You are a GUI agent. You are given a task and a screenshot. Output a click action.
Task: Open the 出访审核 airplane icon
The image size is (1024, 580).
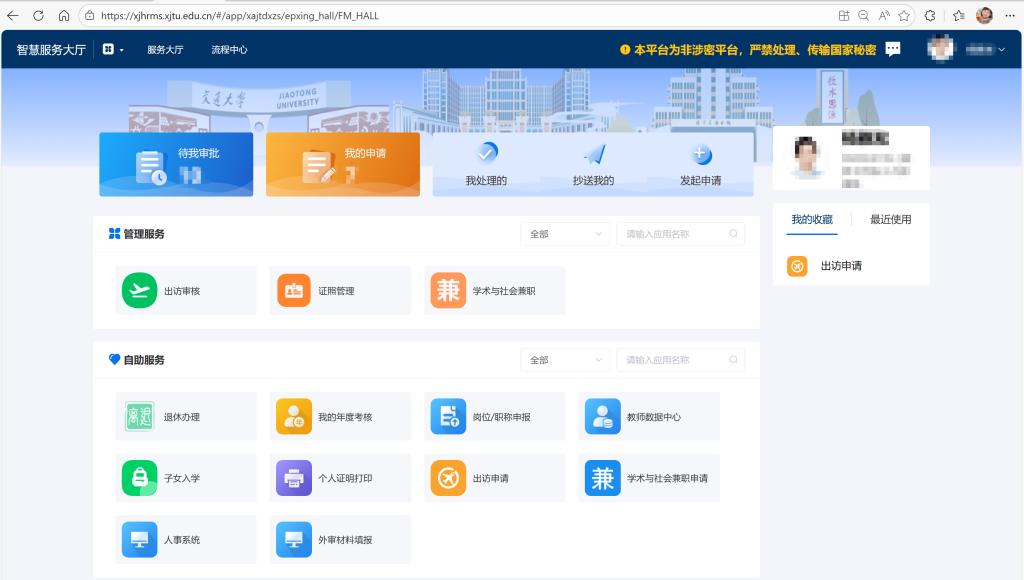coord(139,290)
